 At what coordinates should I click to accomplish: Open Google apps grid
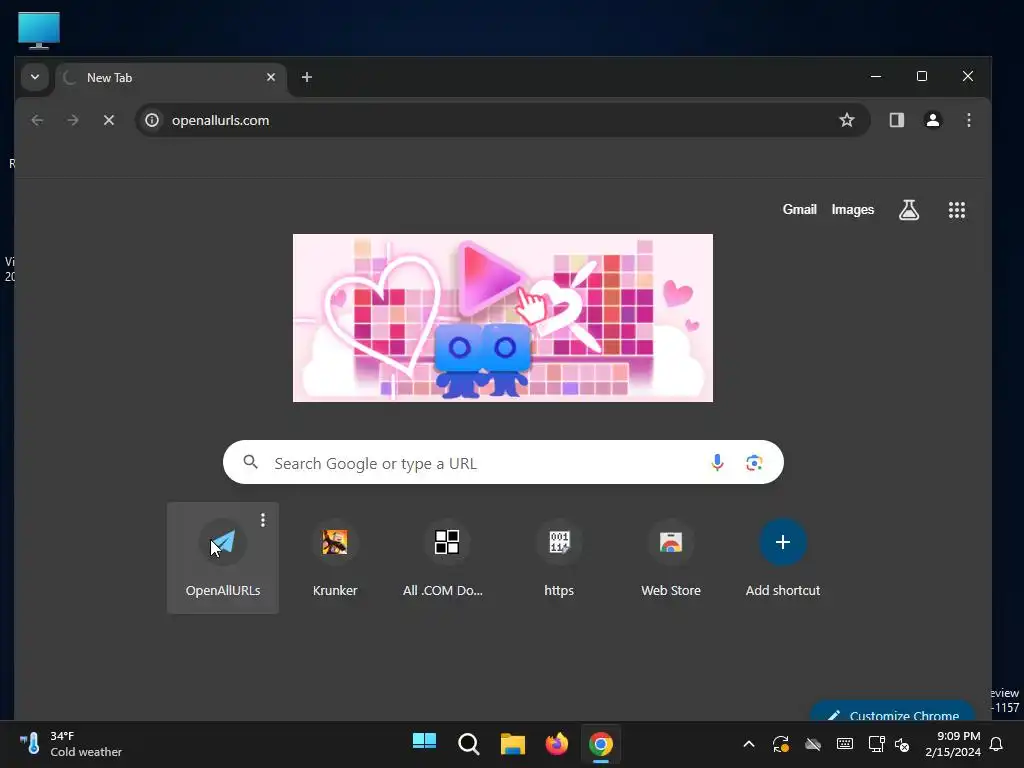coord(957,210)
